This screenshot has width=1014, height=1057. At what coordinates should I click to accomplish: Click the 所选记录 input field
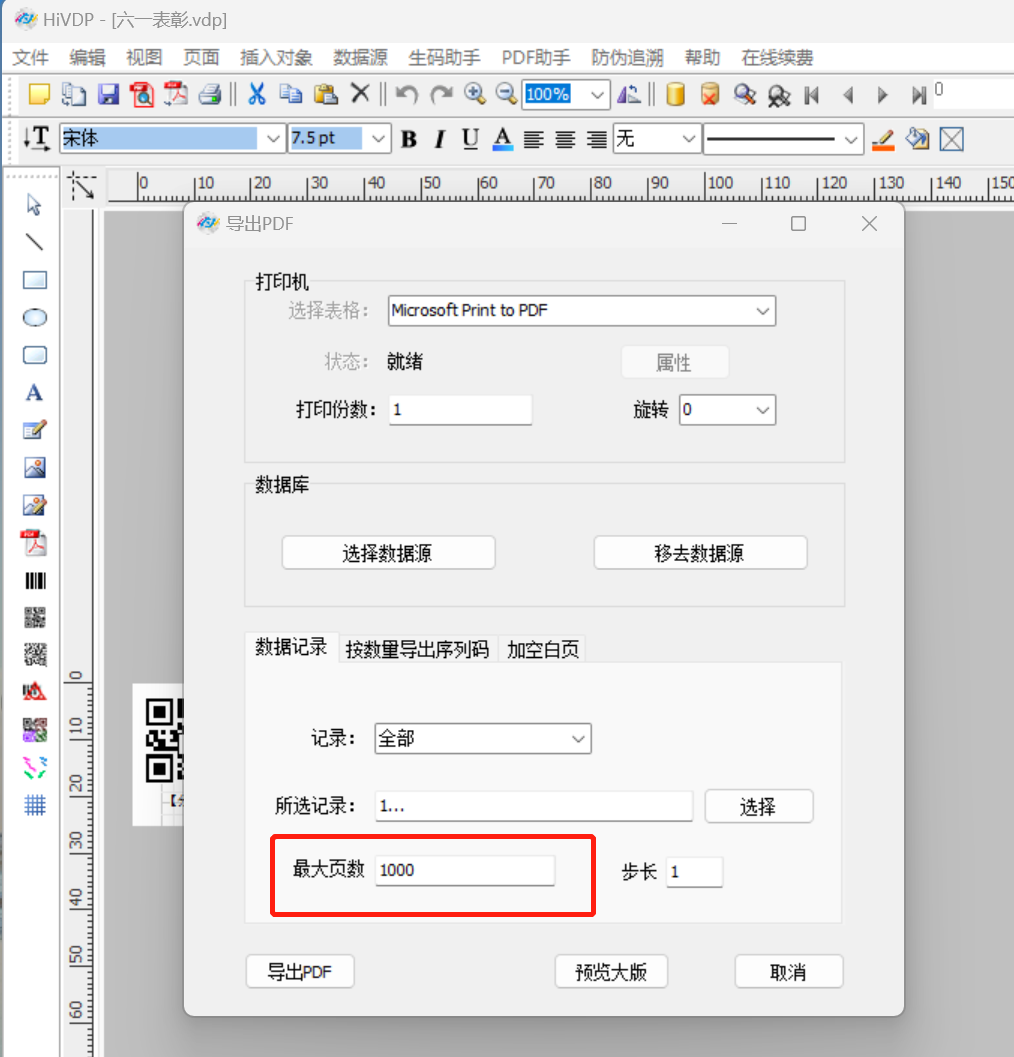coord(534,806)
